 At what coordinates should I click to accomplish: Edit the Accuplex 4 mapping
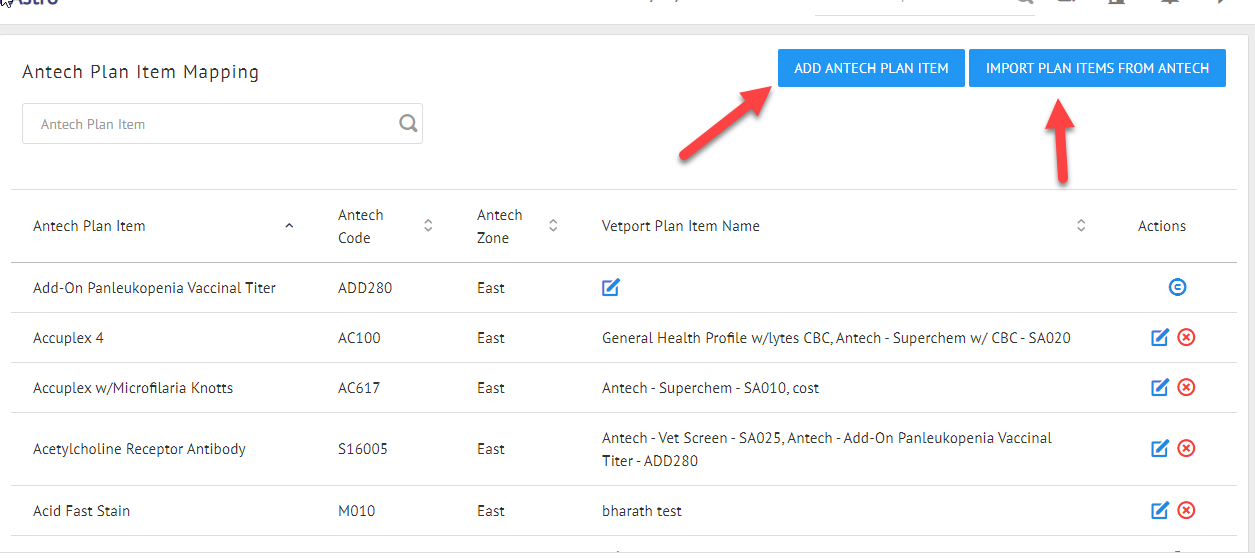coord(1160,337)
